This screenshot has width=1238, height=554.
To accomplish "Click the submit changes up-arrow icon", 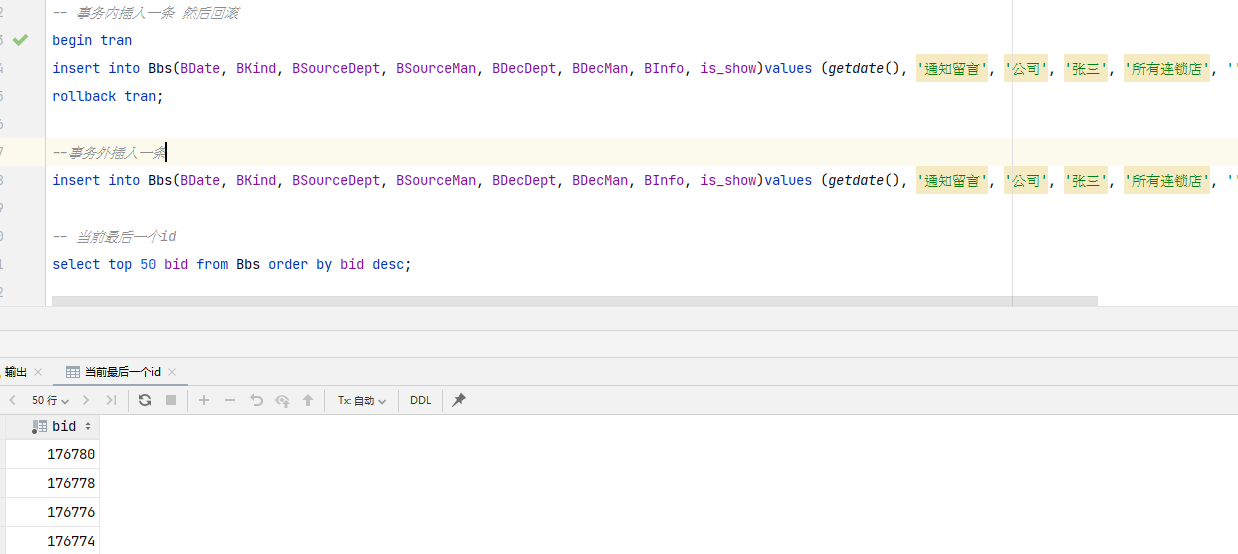I will click(x=308, y=400).
